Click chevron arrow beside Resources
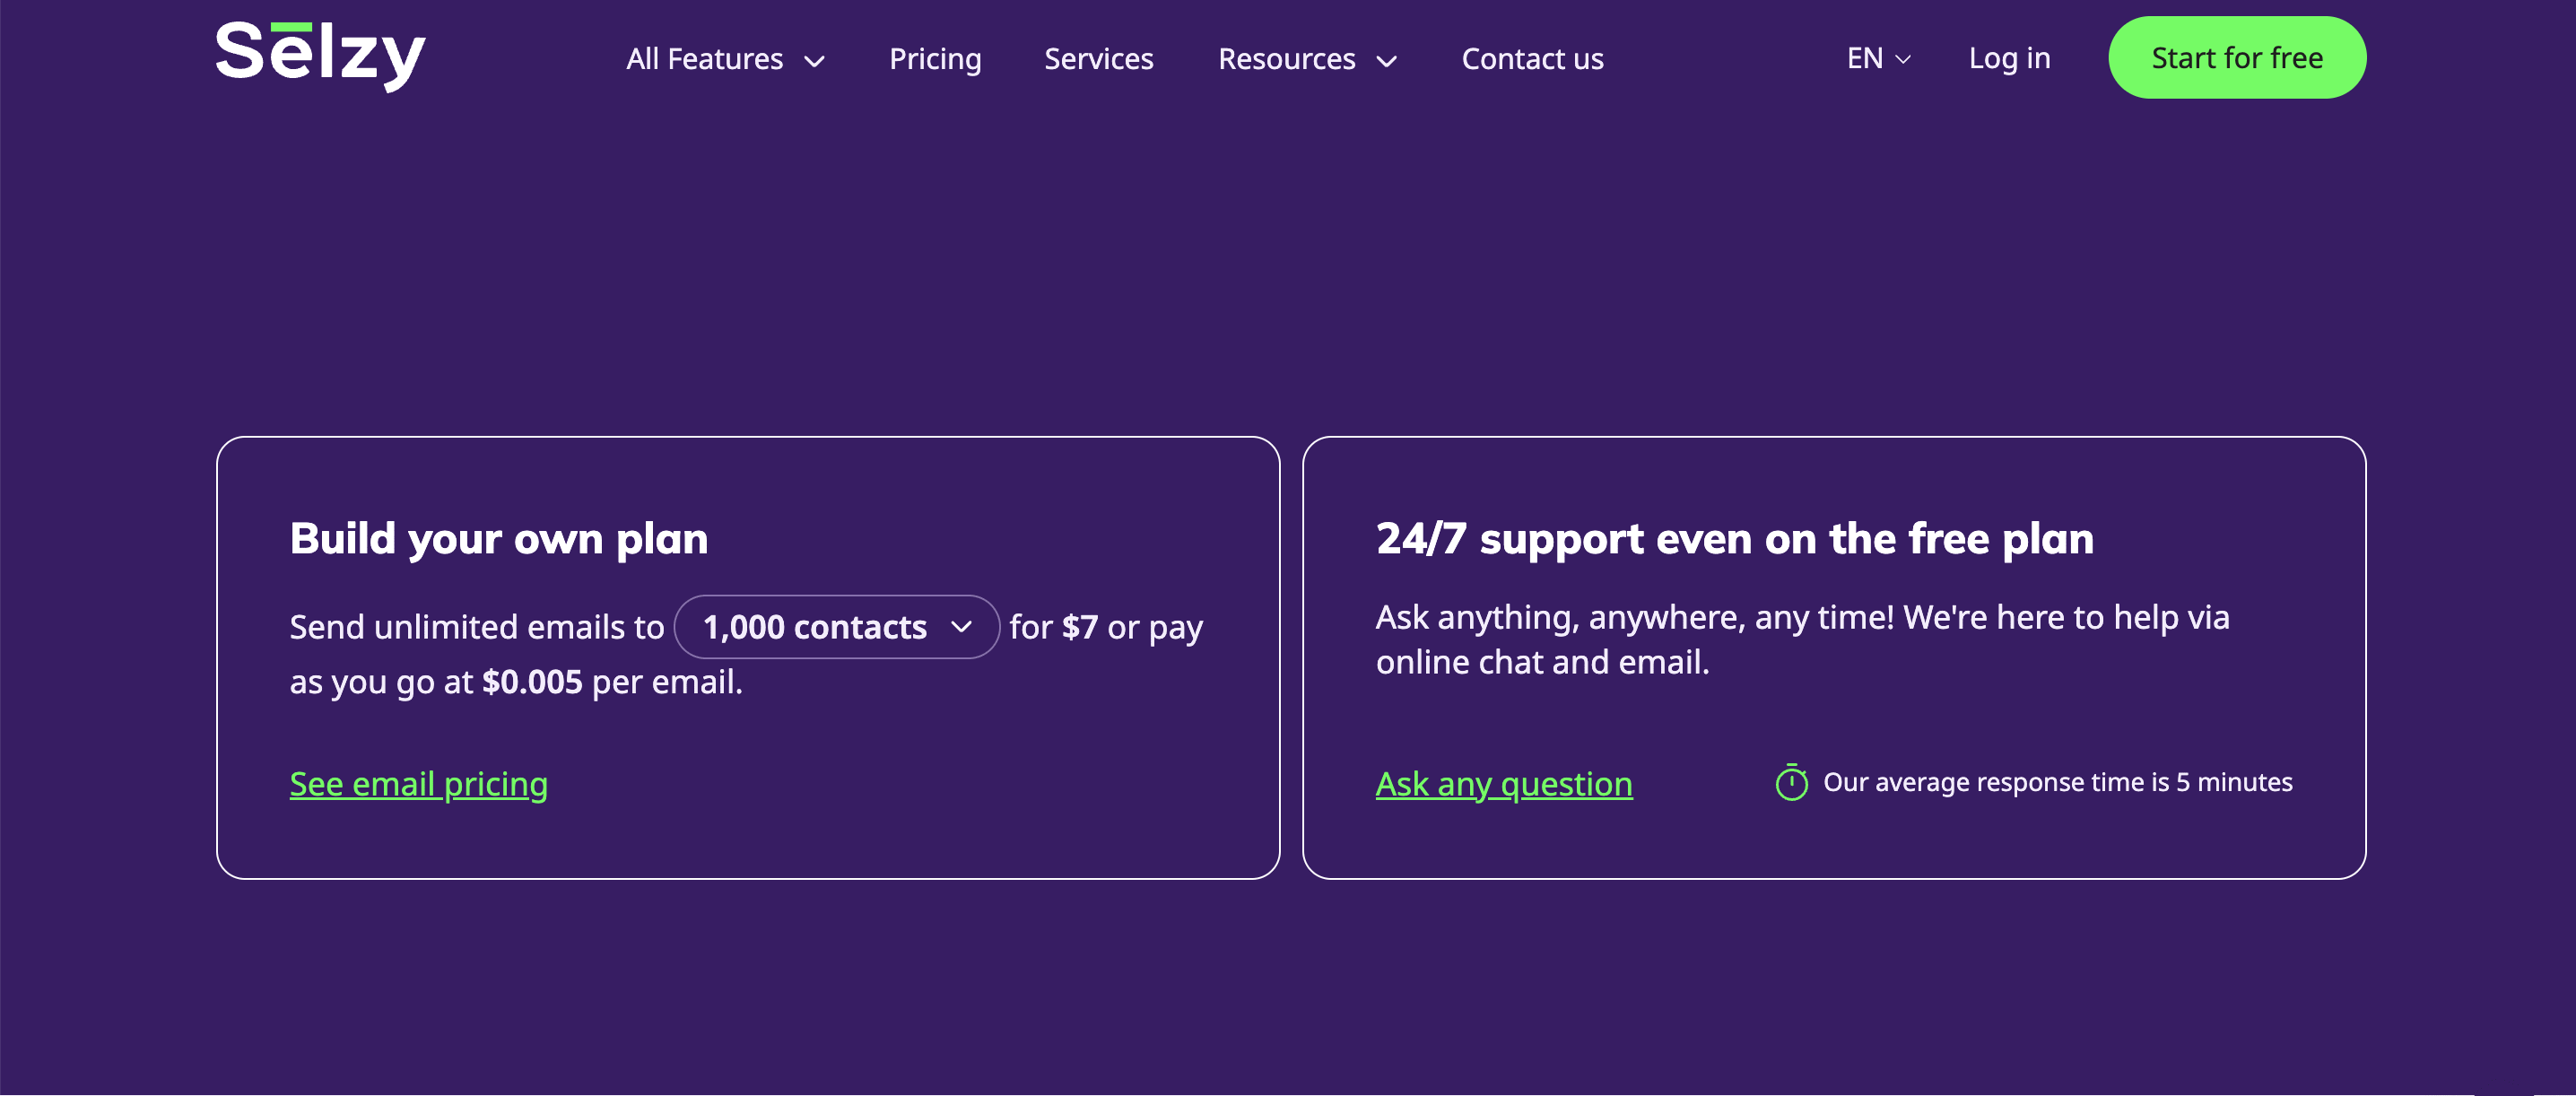Screen dimensions: 2576x1096 (1386, 61)
